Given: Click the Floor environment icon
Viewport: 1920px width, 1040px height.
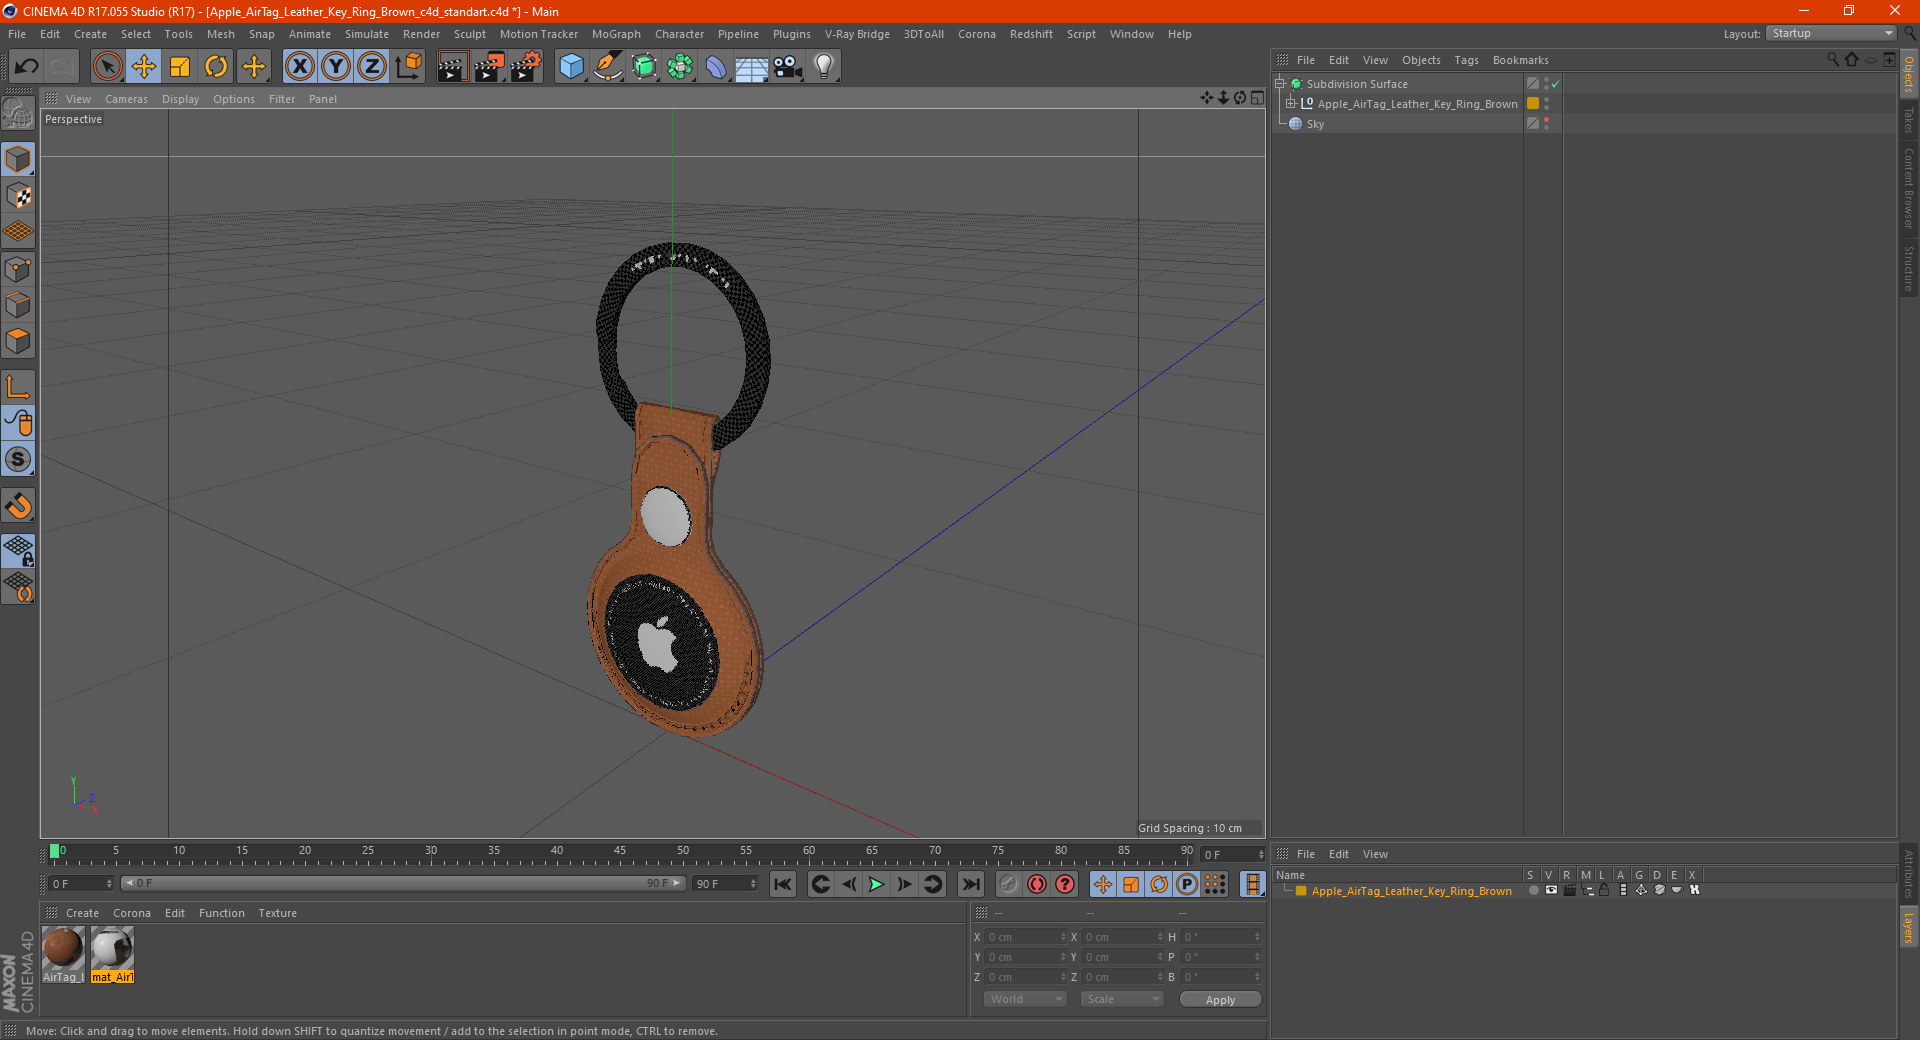Looking at the screenshot, I should [x=752, y=67].
